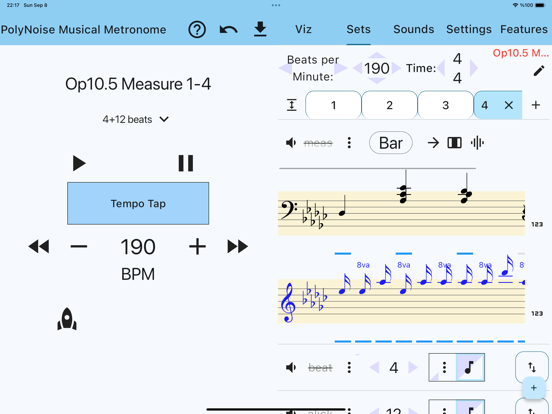Viewport: 552px width, 414px height.
Task: Decrease BPM with the minus button
Action: click(x=79, y=246)
